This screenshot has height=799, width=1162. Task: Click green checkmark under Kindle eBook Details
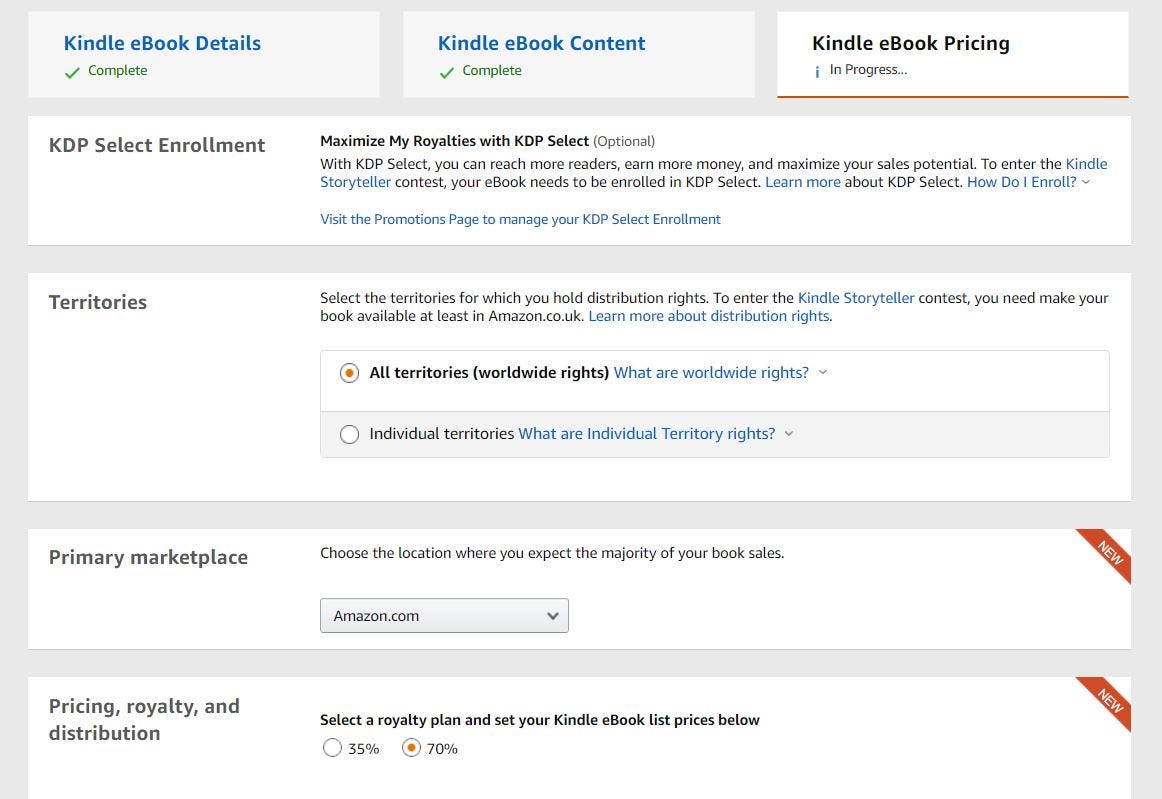point(72,72)
